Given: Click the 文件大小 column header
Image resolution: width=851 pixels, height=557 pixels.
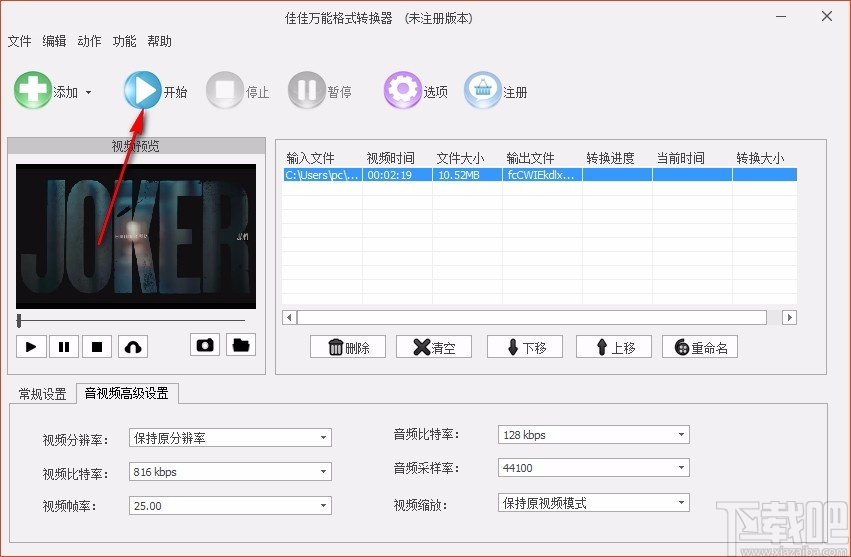Looking at the screenshot, I should pos(461,159).
